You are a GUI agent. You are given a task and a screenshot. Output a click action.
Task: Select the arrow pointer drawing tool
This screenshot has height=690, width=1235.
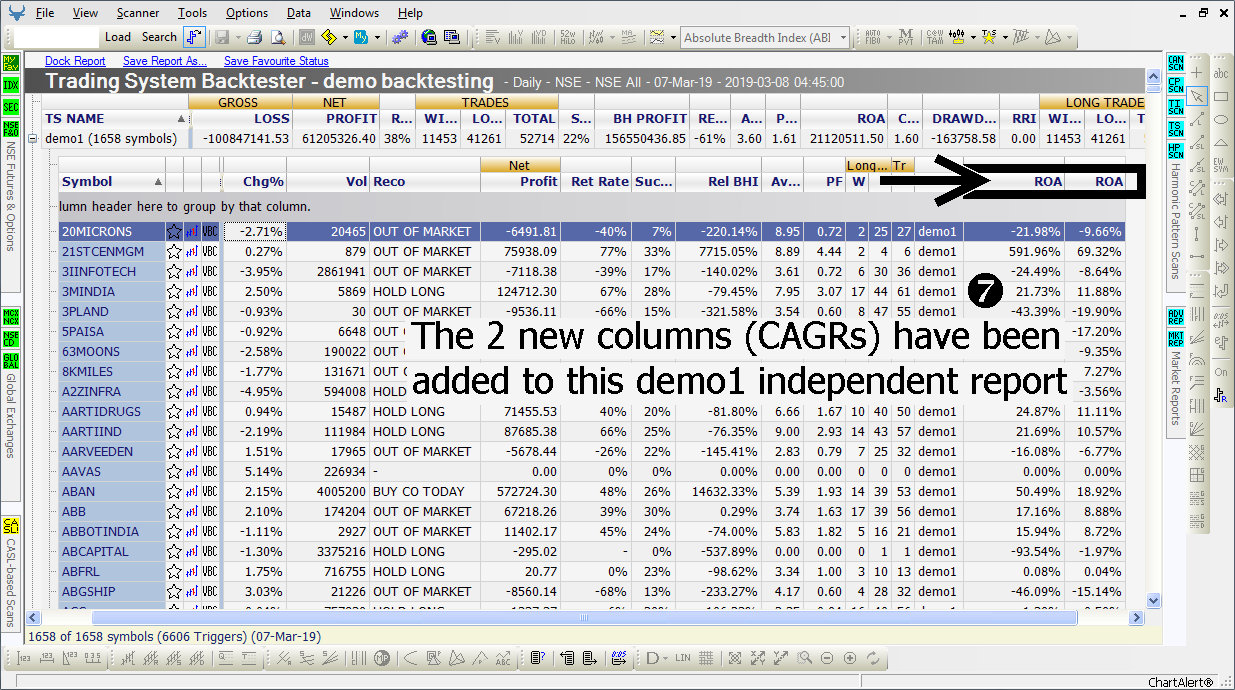[x=1197, y=96]
